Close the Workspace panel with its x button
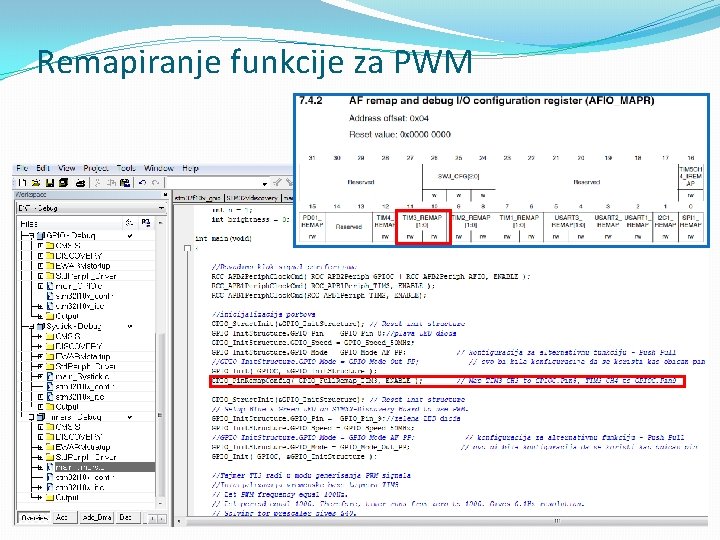 click(165, 195)
